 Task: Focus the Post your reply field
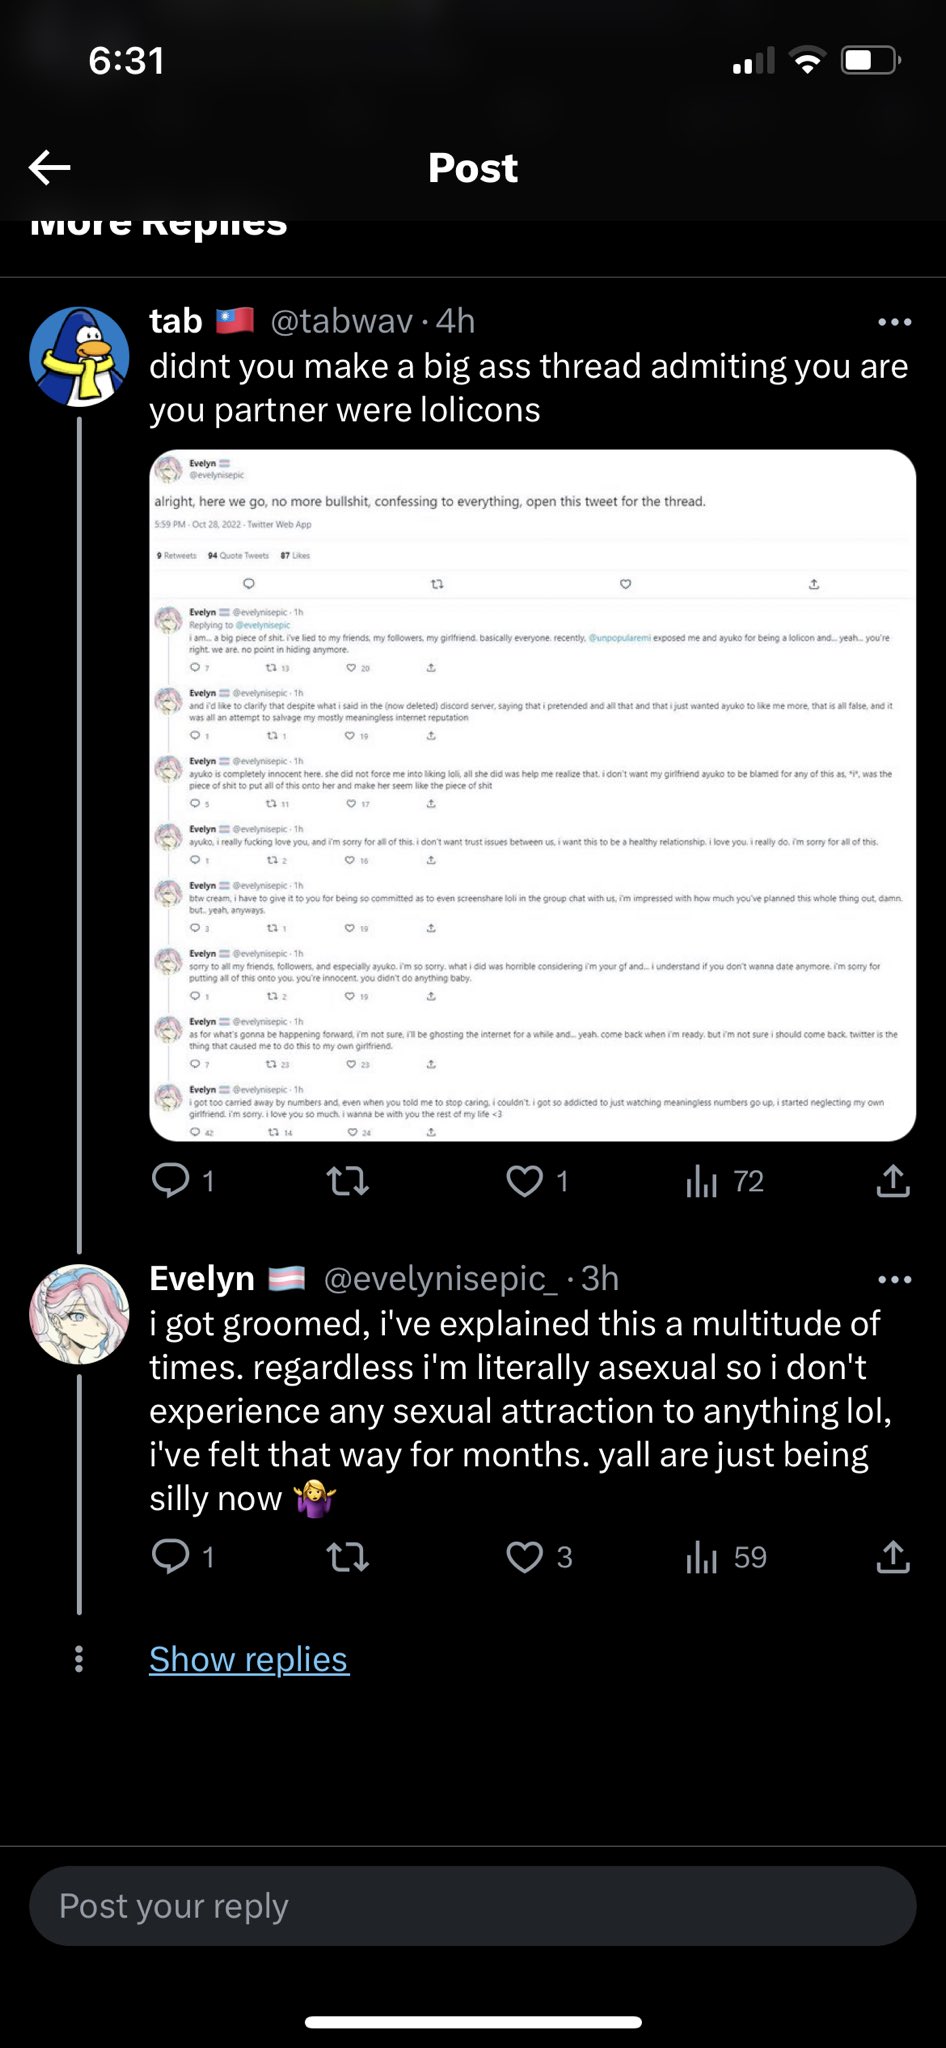(473, 1905)
